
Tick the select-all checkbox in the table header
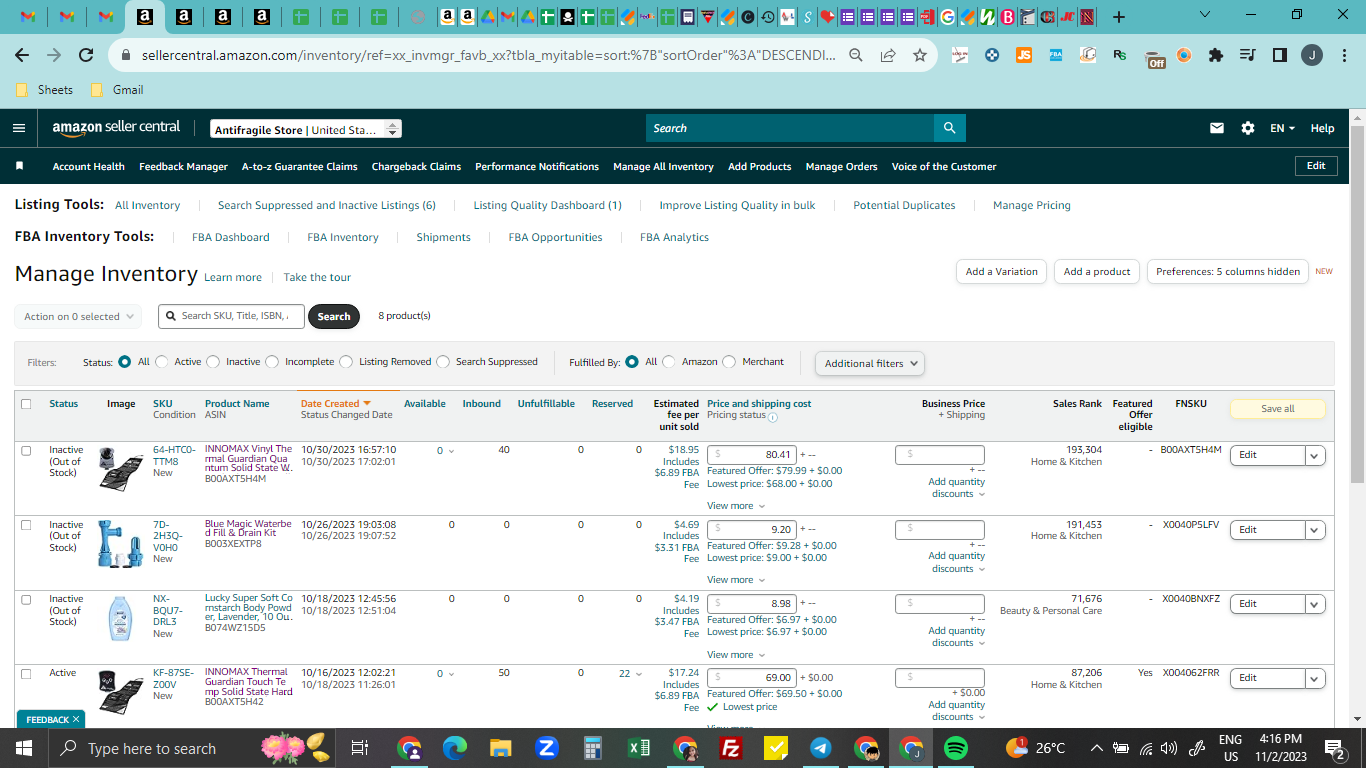point(26,404)
